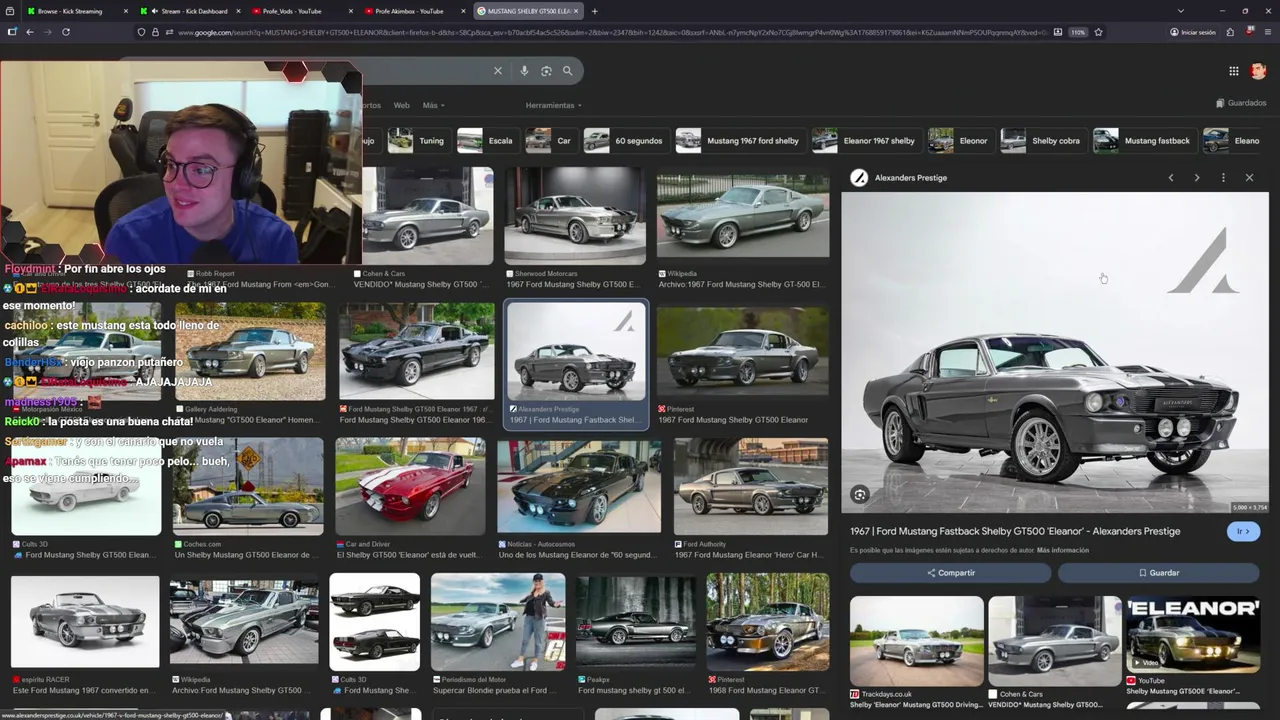Open red Car and Driver Shelby thumbnail

click(x=411, y=486)
